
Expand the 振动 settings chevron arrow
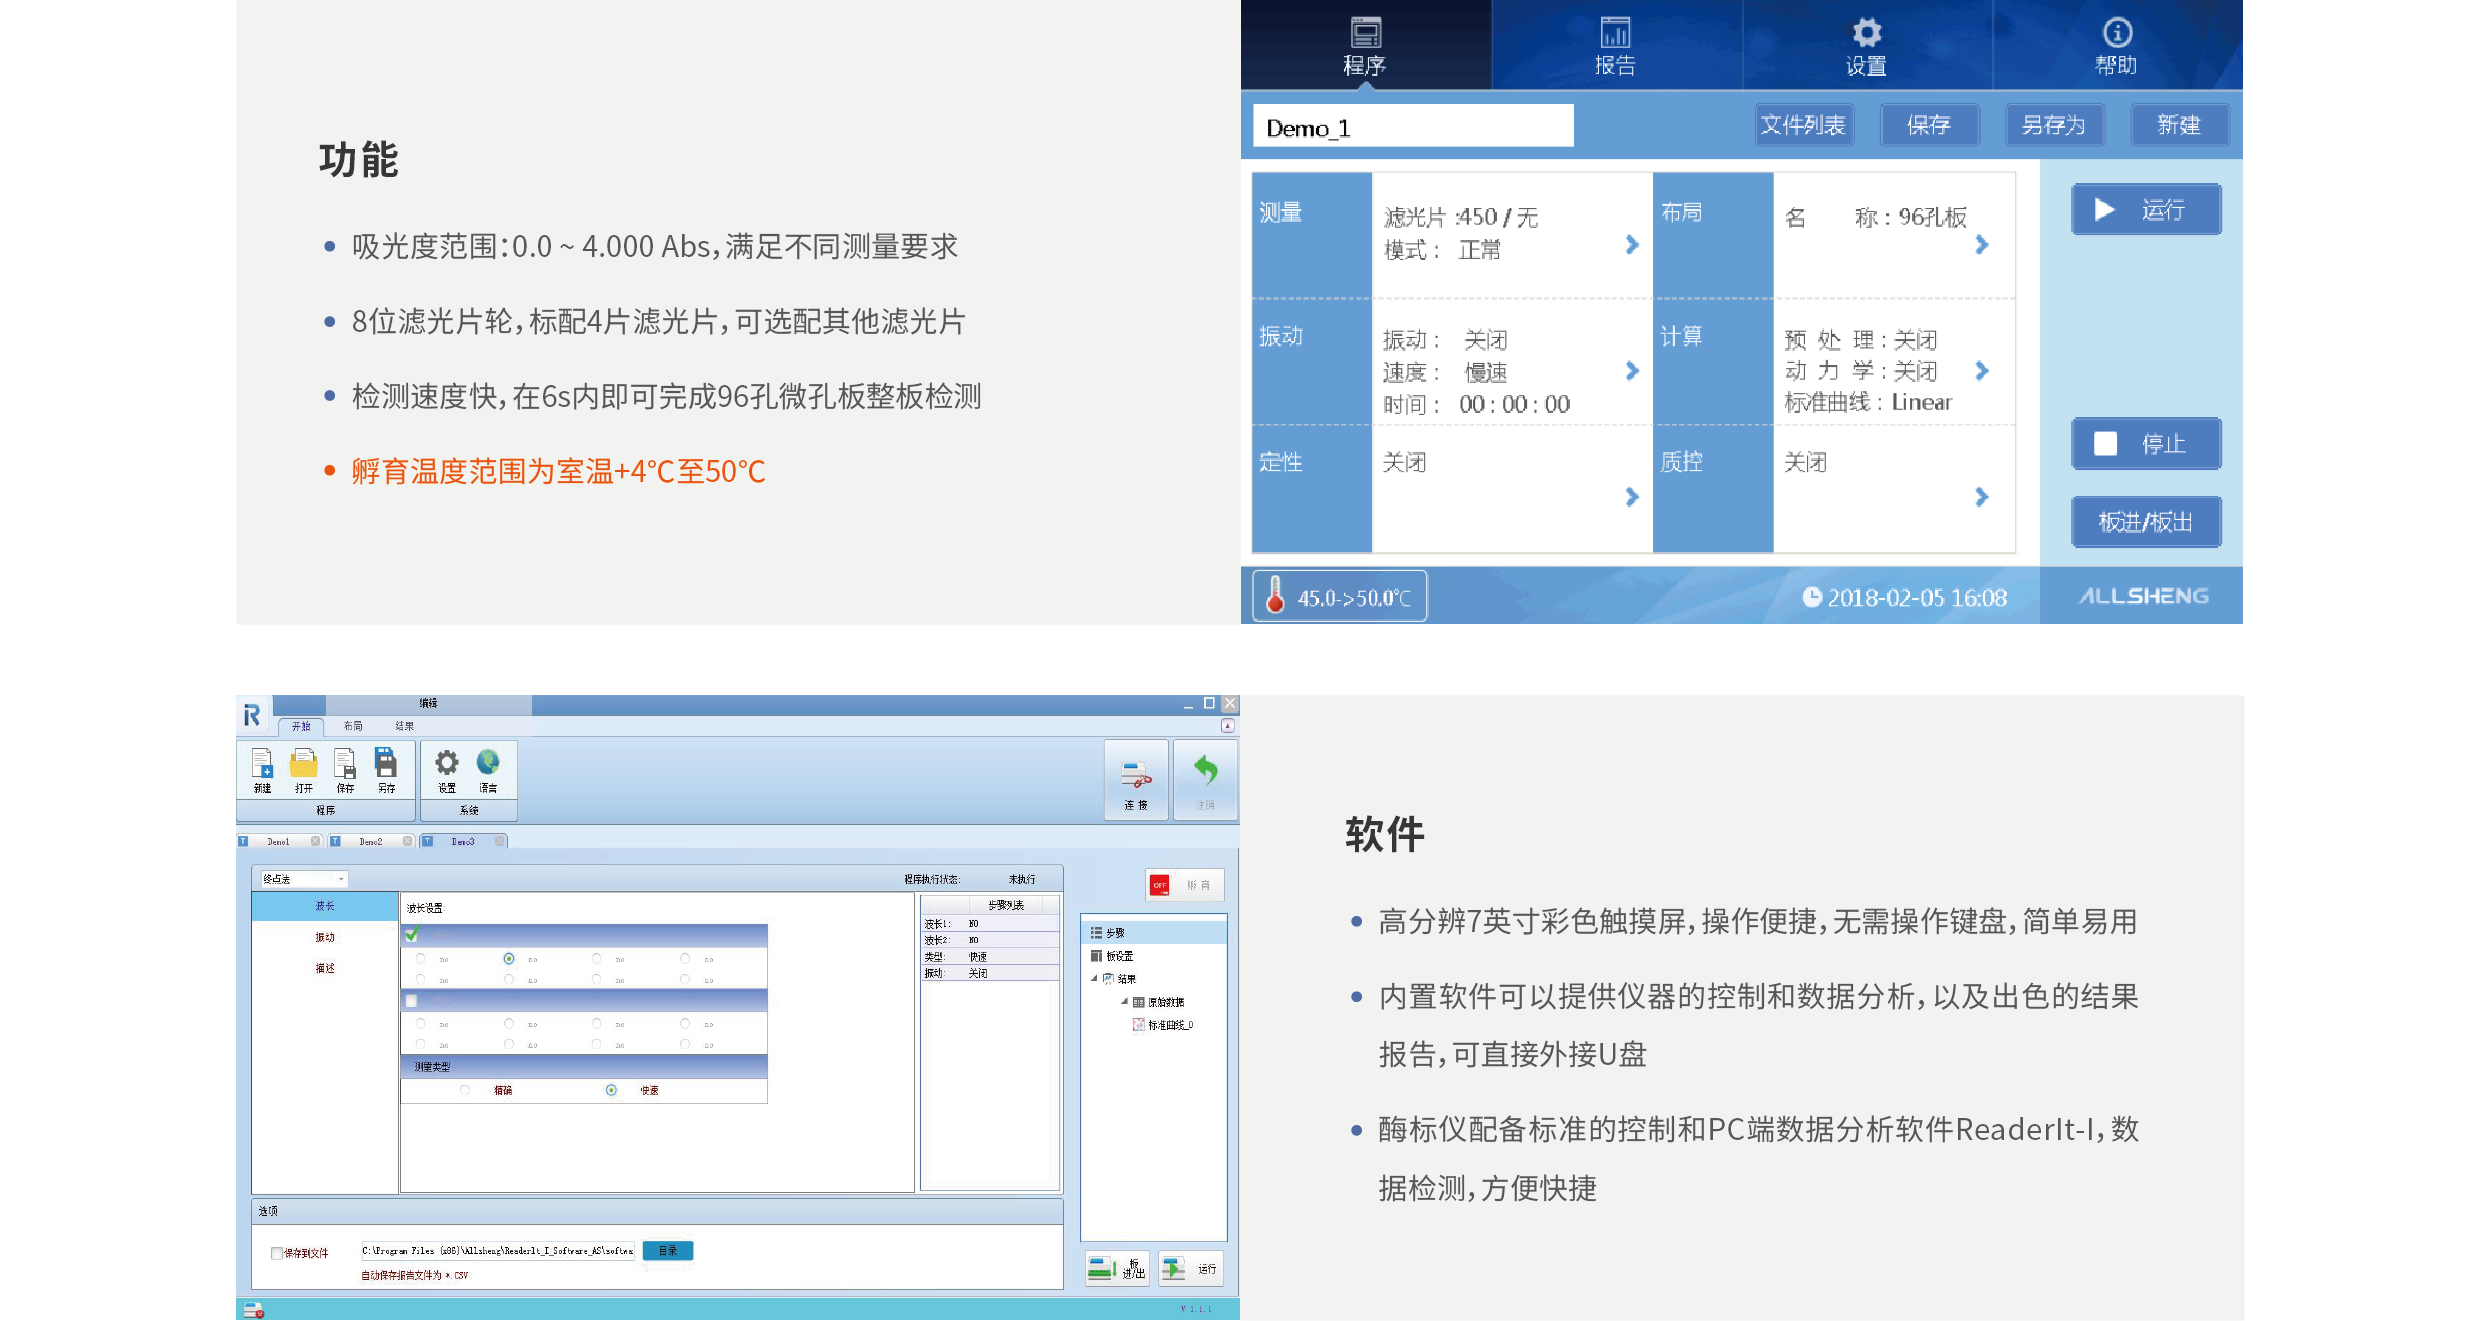[x=1632, y=371]
